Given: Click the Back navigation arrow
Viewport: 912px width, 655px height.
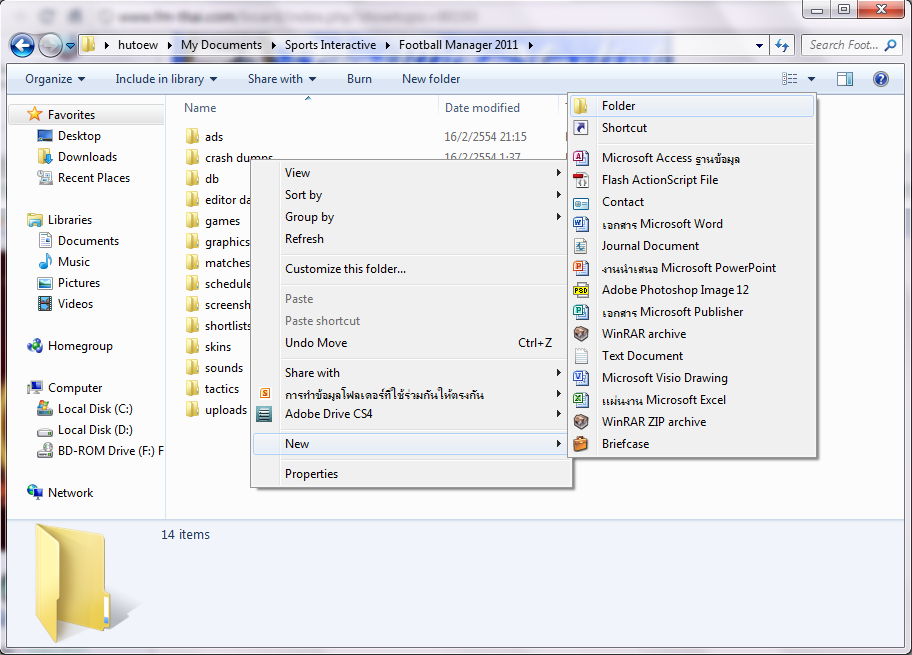Looking at the screenshot, I should click(x=23, y=45).
